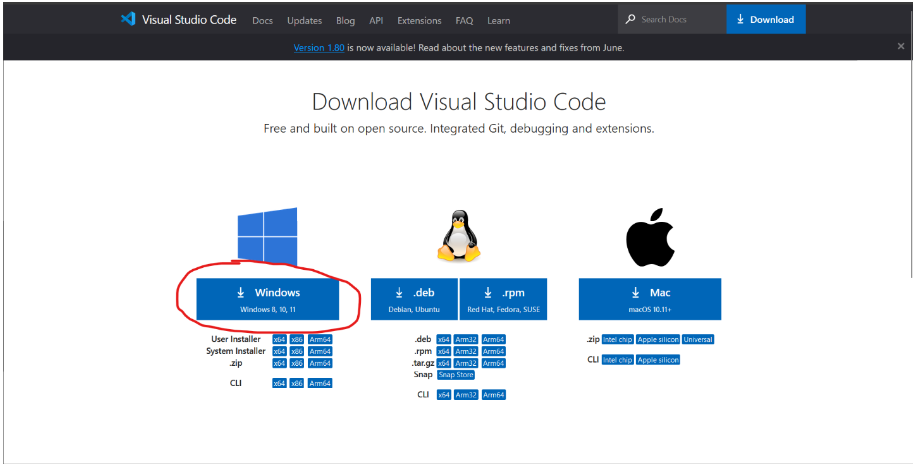Select Linux .tar.gz Arm64 link
The width and height of the screenshot is (913, 464).
(x=493, y=363)
